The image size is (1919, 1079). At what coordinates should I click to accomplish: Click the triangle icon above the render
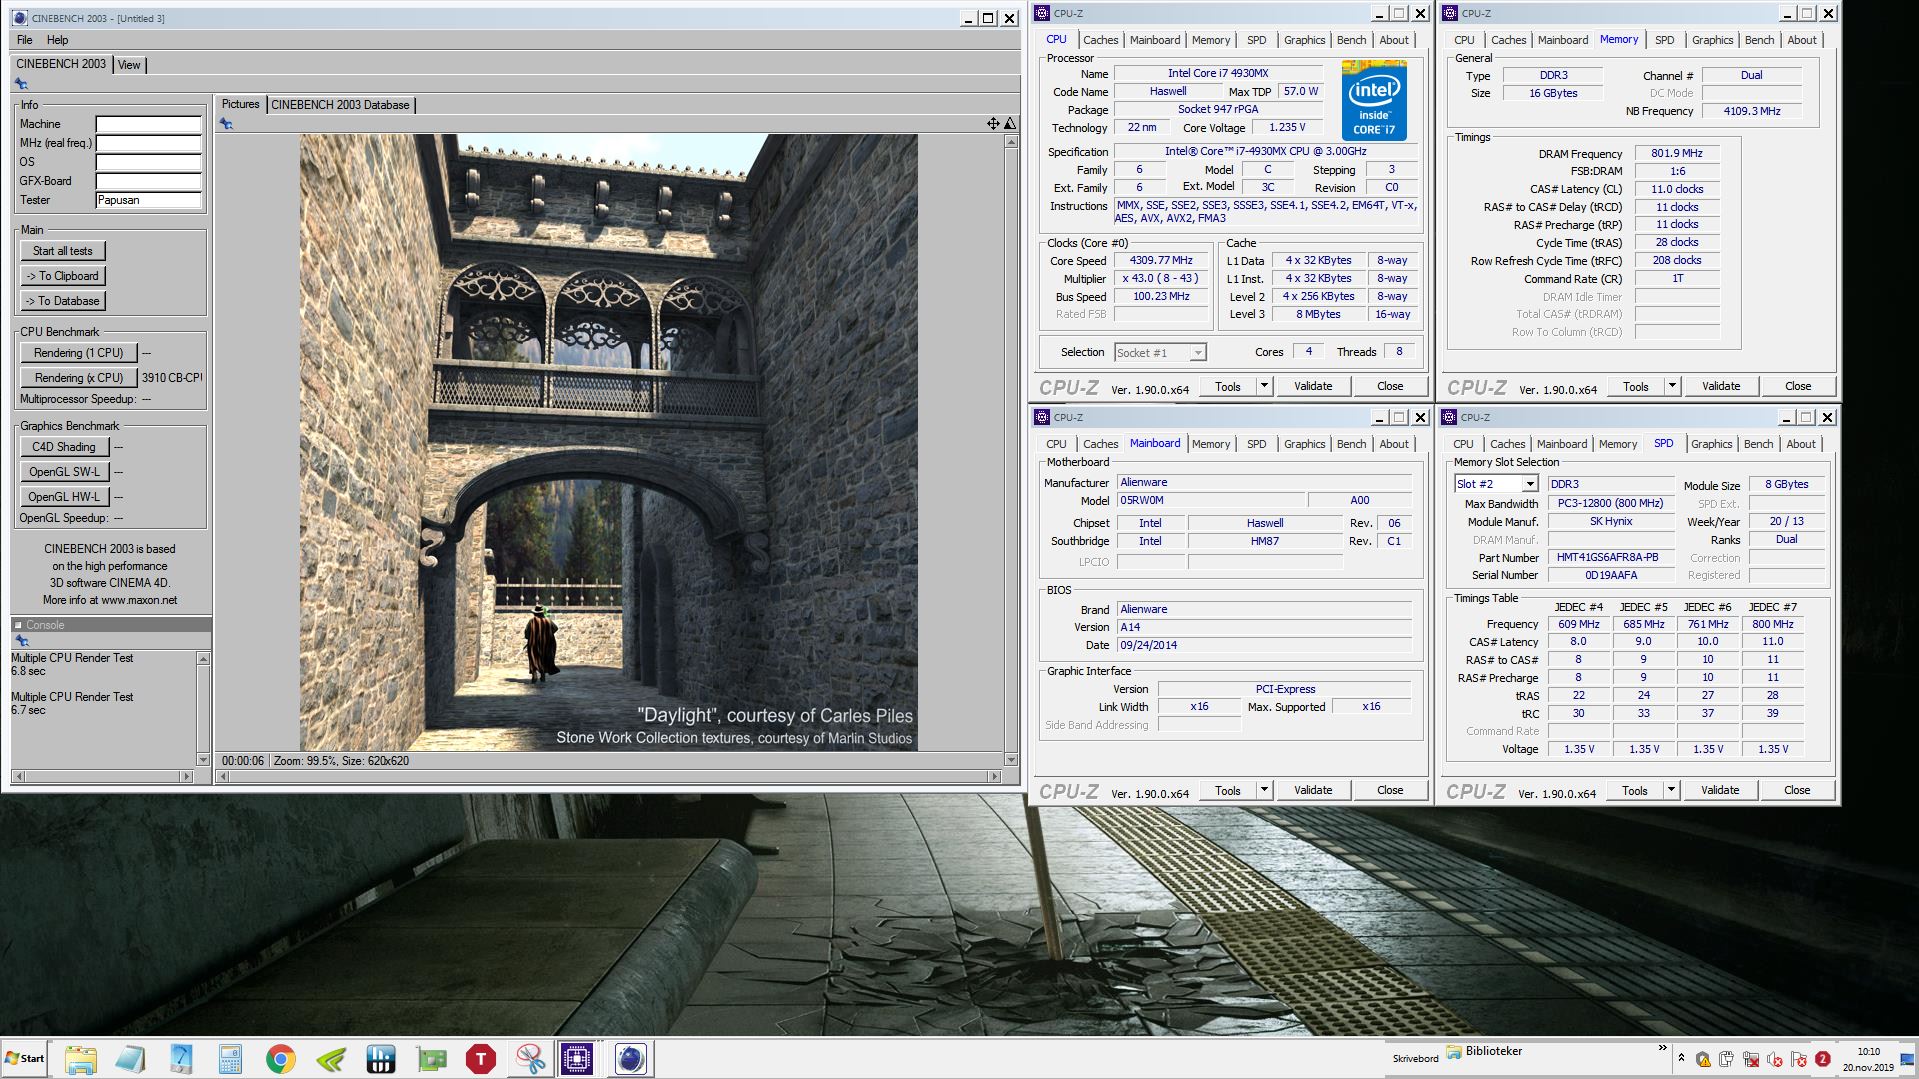(x=1010, y=123)
